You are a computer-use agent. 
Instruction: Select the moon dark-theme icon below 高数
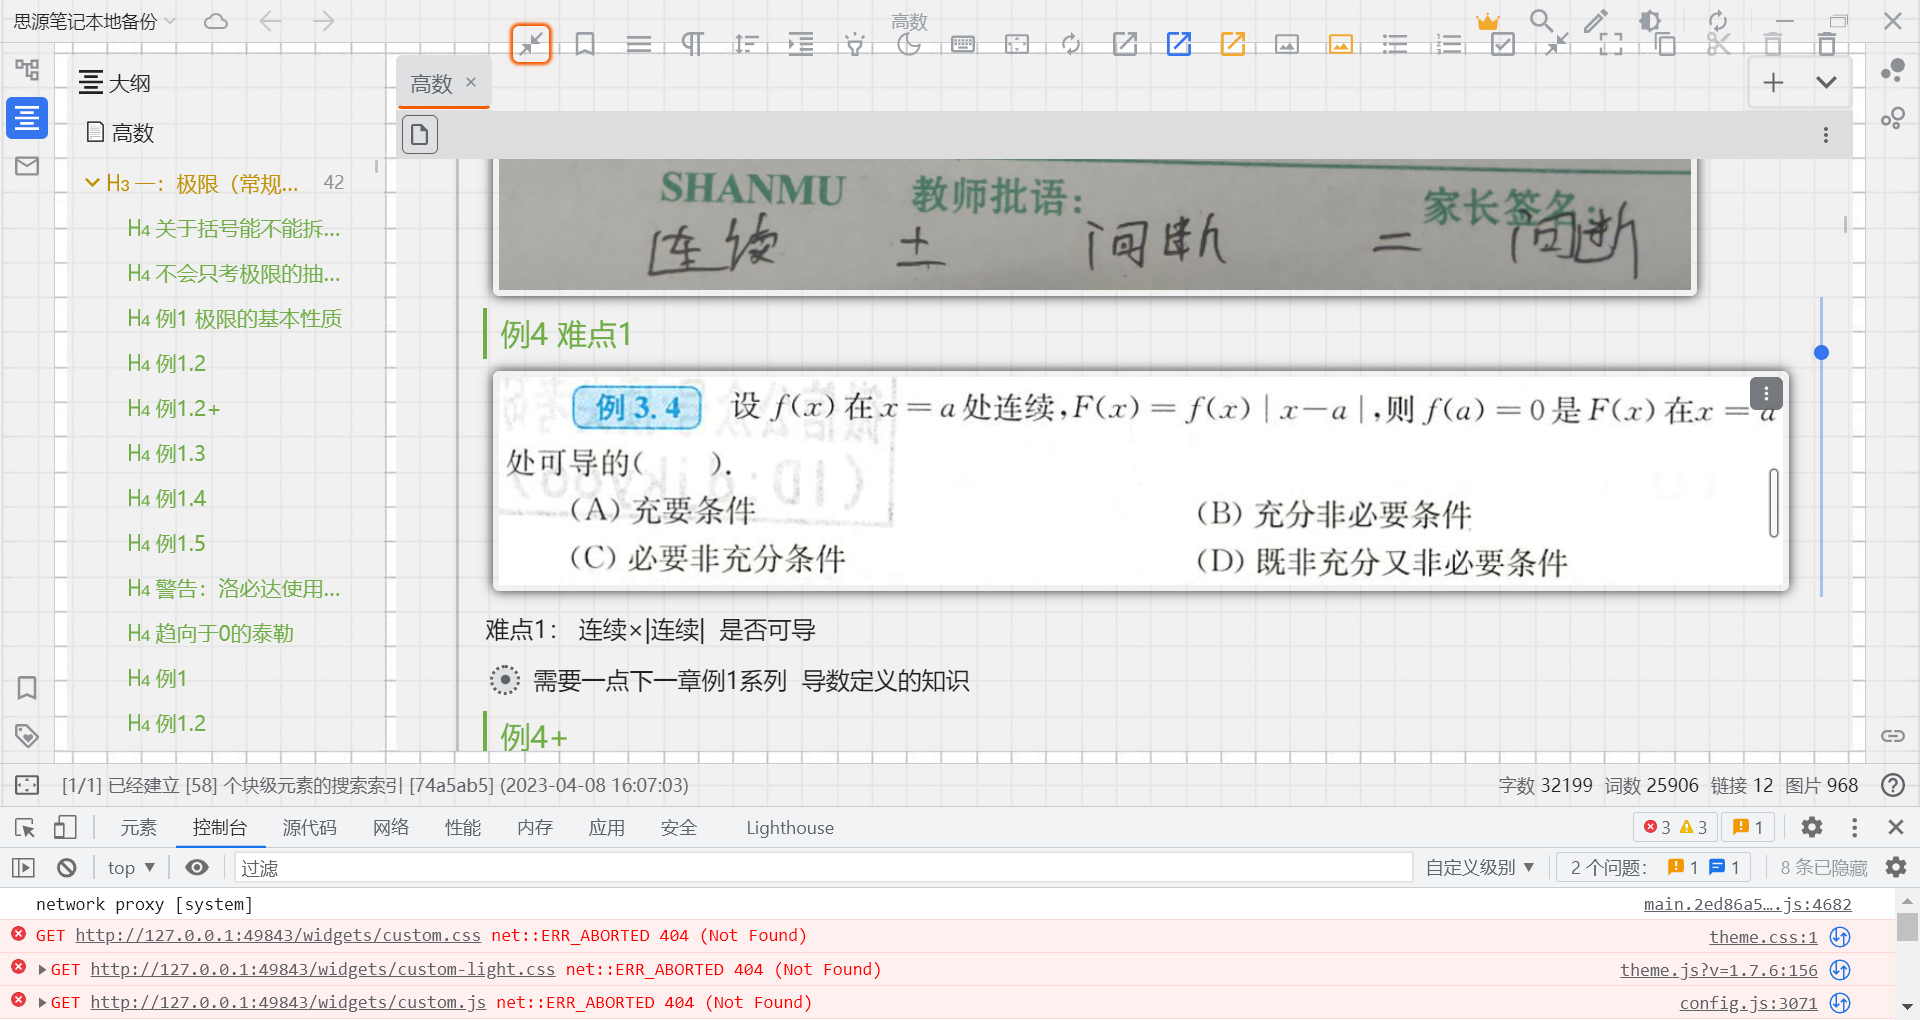(909, 43)
